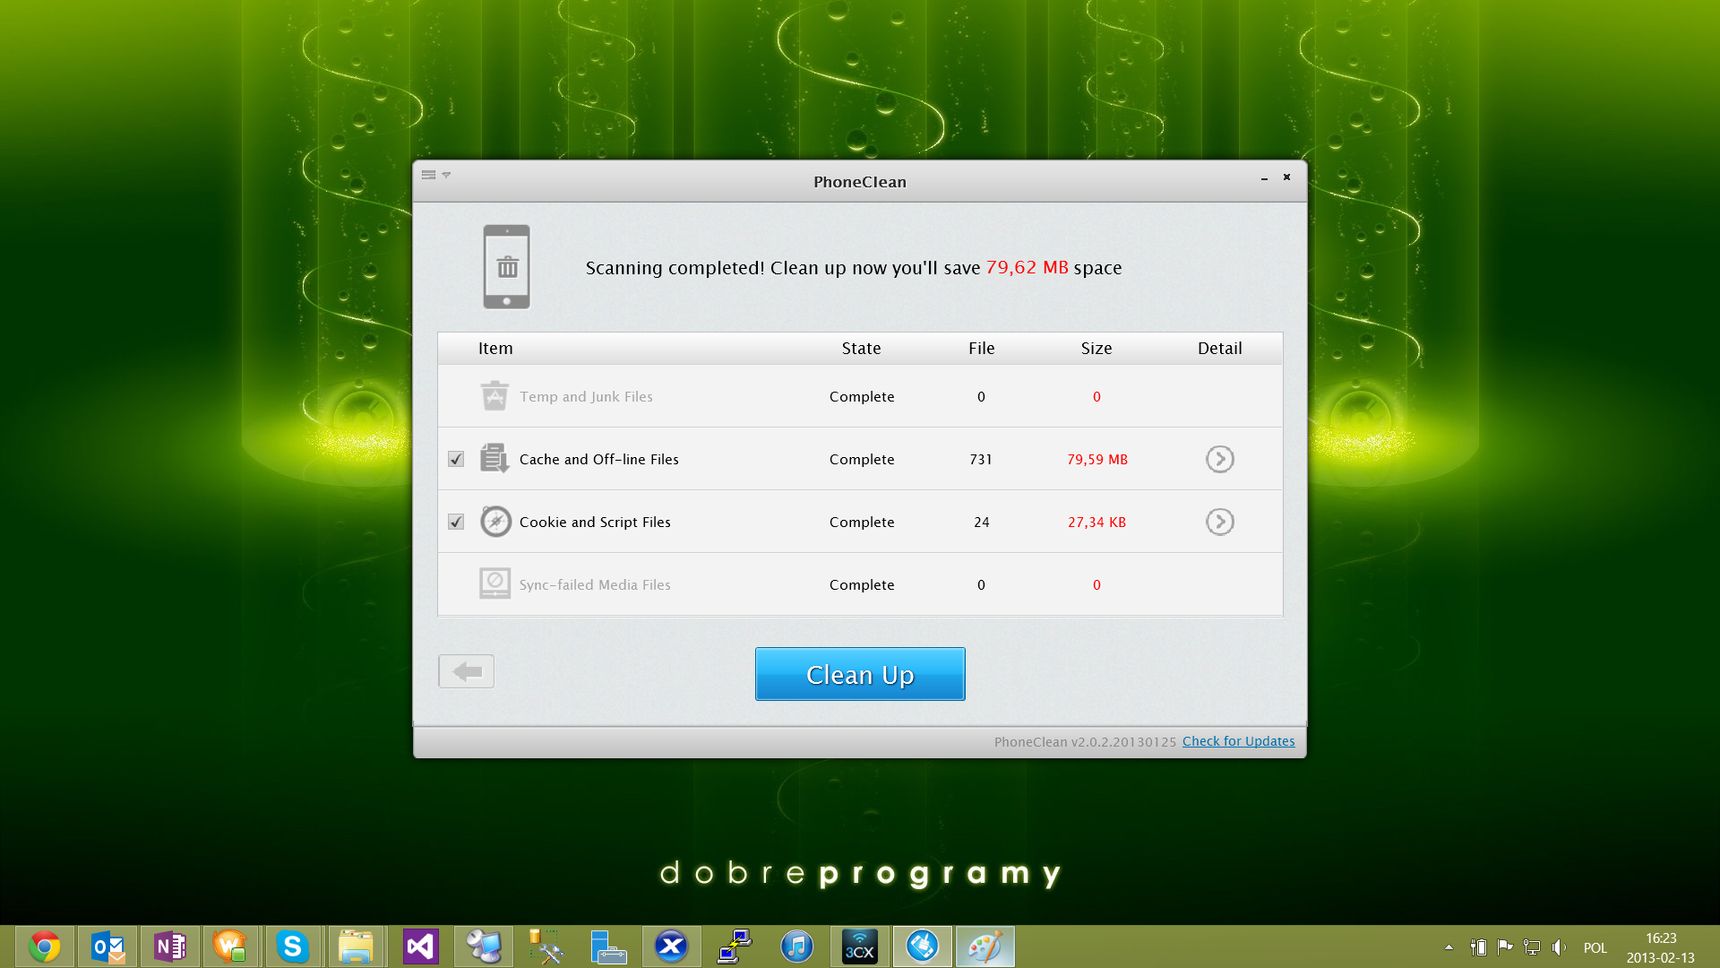Open the taskbar clock and date
Image resolution: width=1720 pixels, height=968 pixels.
(x=1661, y=947)
